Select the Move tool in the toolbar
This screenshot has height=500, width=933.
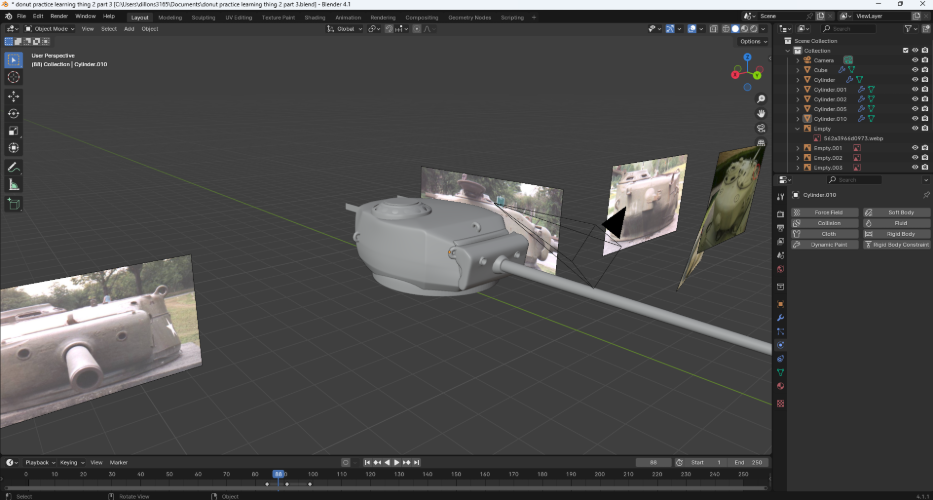(x=14, y=96)
